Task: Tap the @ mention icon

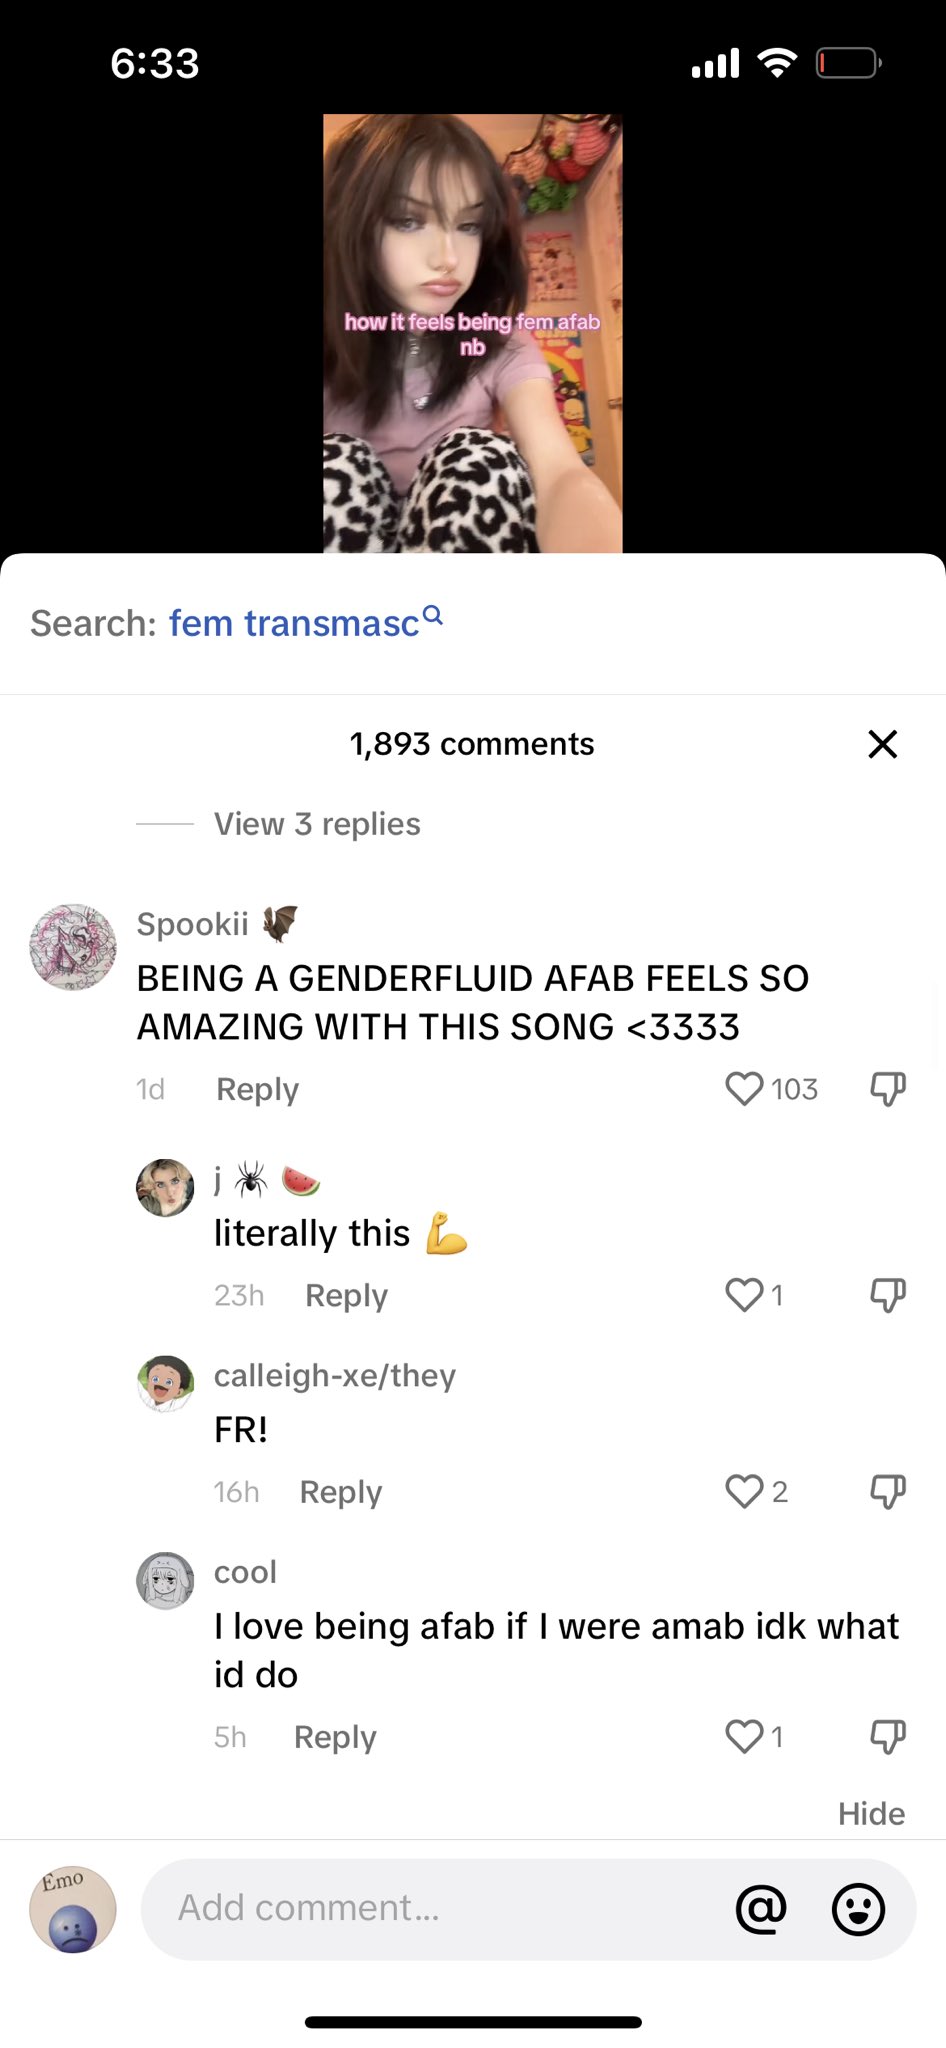Action: (x=761, y=1909)
